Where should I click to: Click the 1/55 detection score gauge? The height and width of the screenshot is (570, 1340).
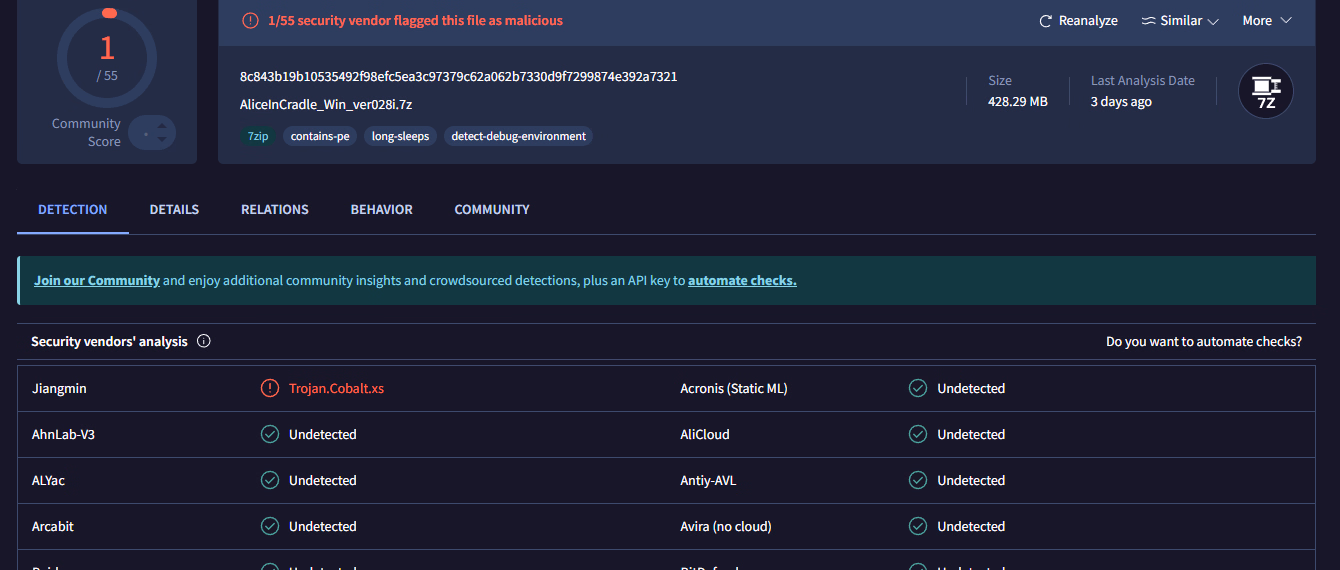tap(107, 56)
